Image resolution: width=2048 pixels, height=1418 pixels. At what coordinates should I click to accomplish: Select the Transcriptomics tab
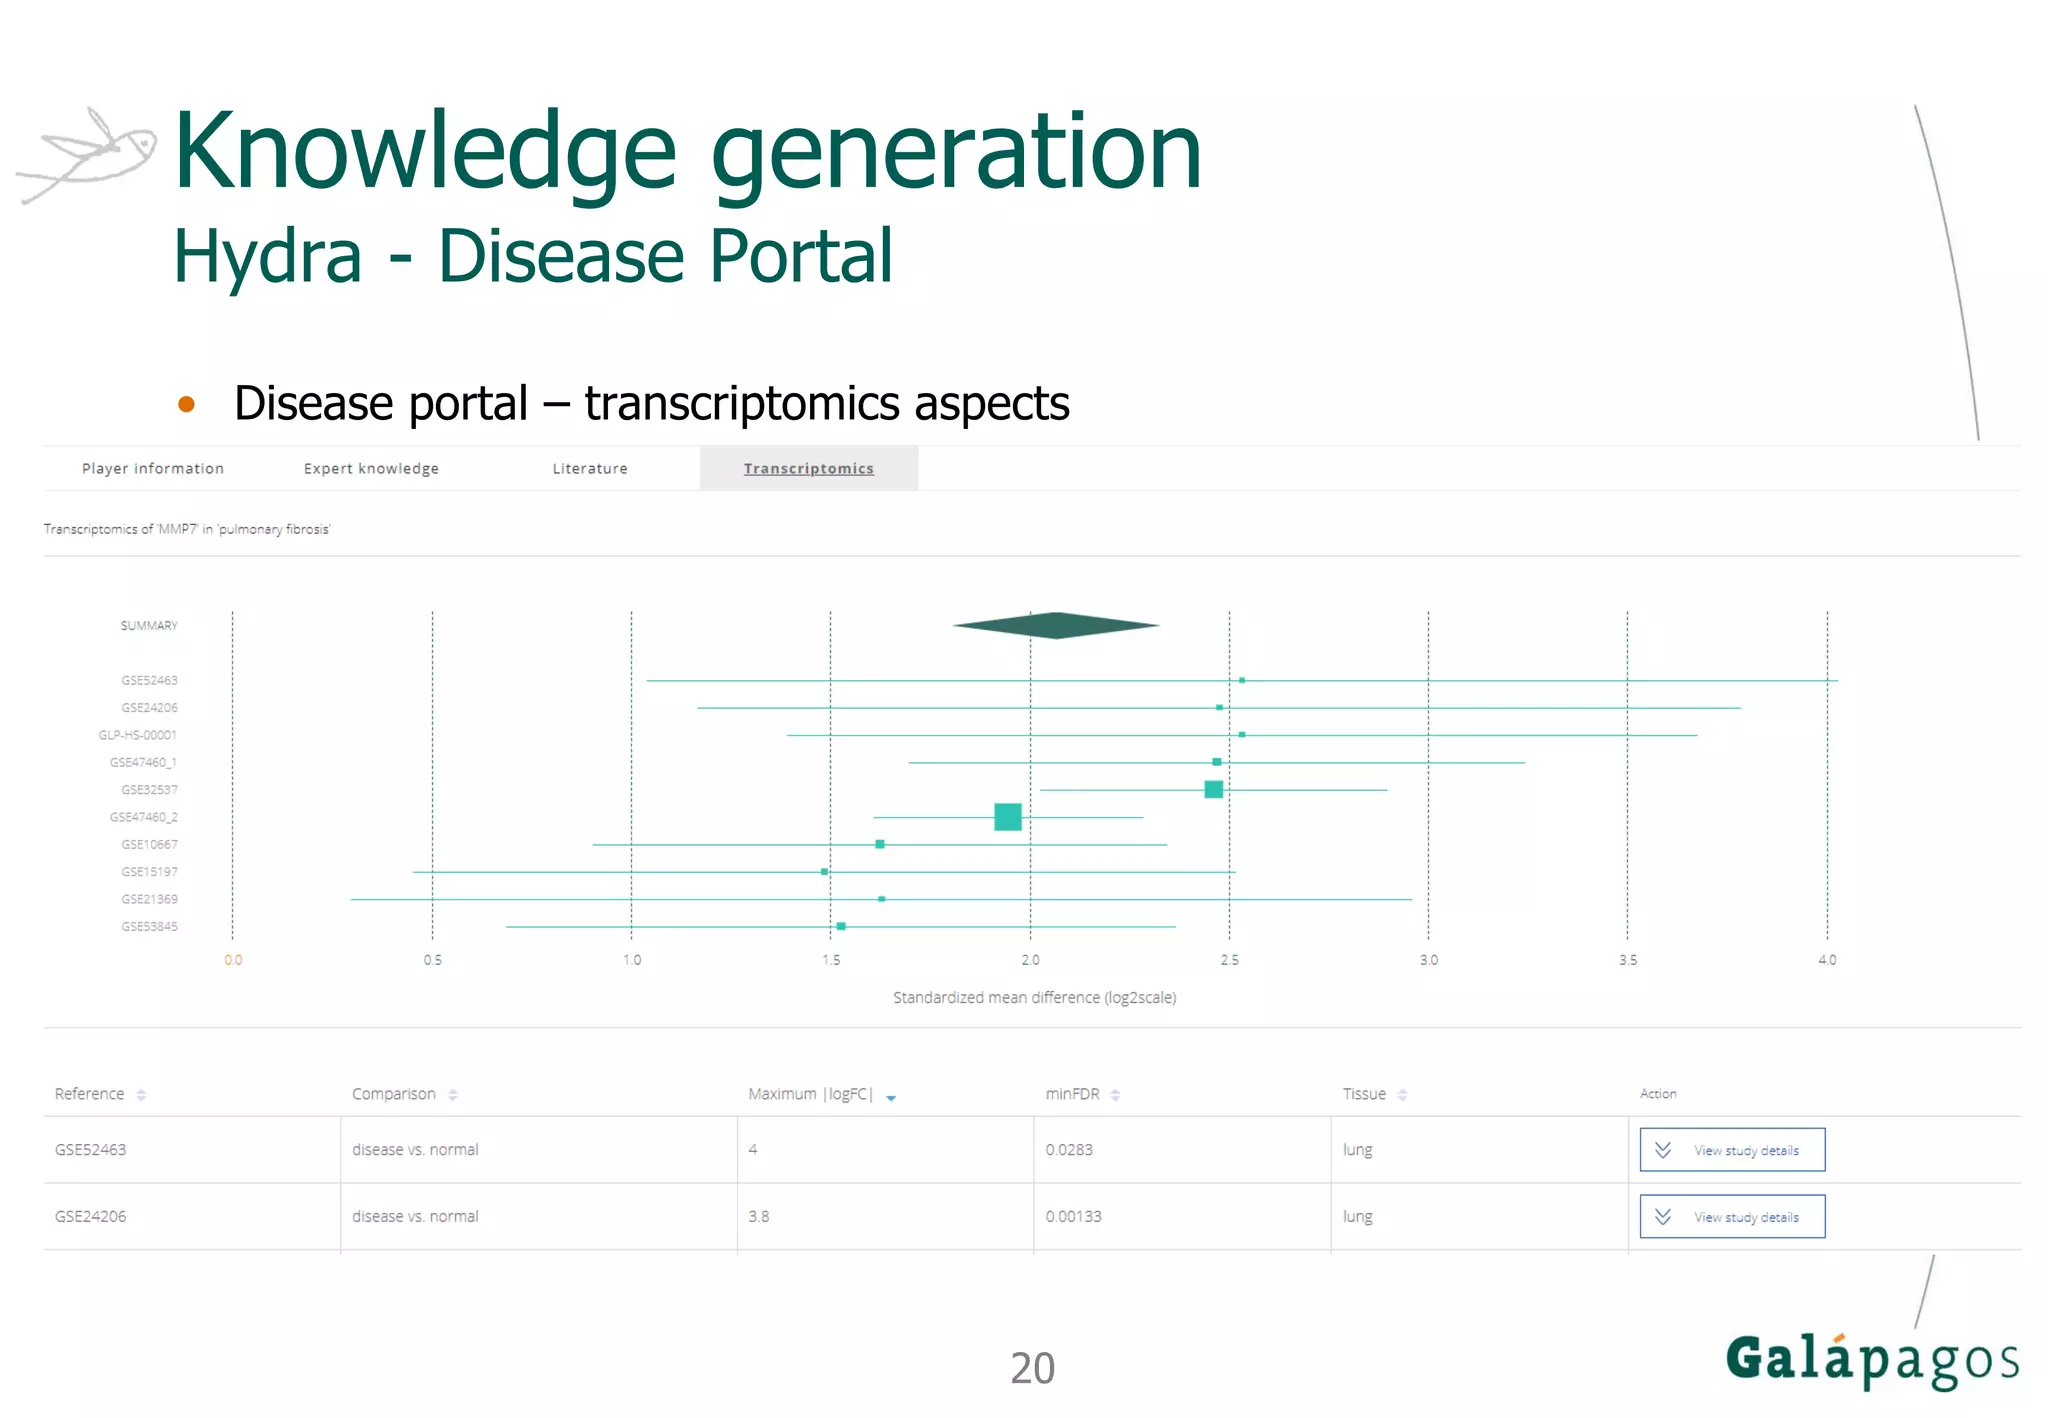(808, 468)
